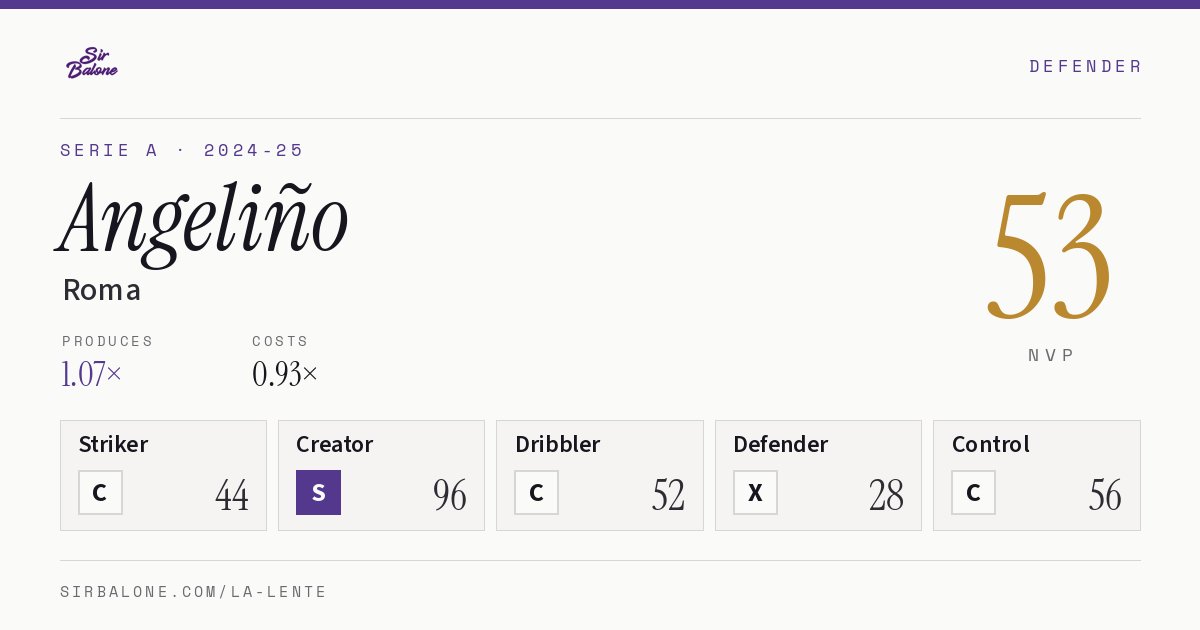Click the Striker score 44
The image size is (1200, 630).
(x=232, y=495)
